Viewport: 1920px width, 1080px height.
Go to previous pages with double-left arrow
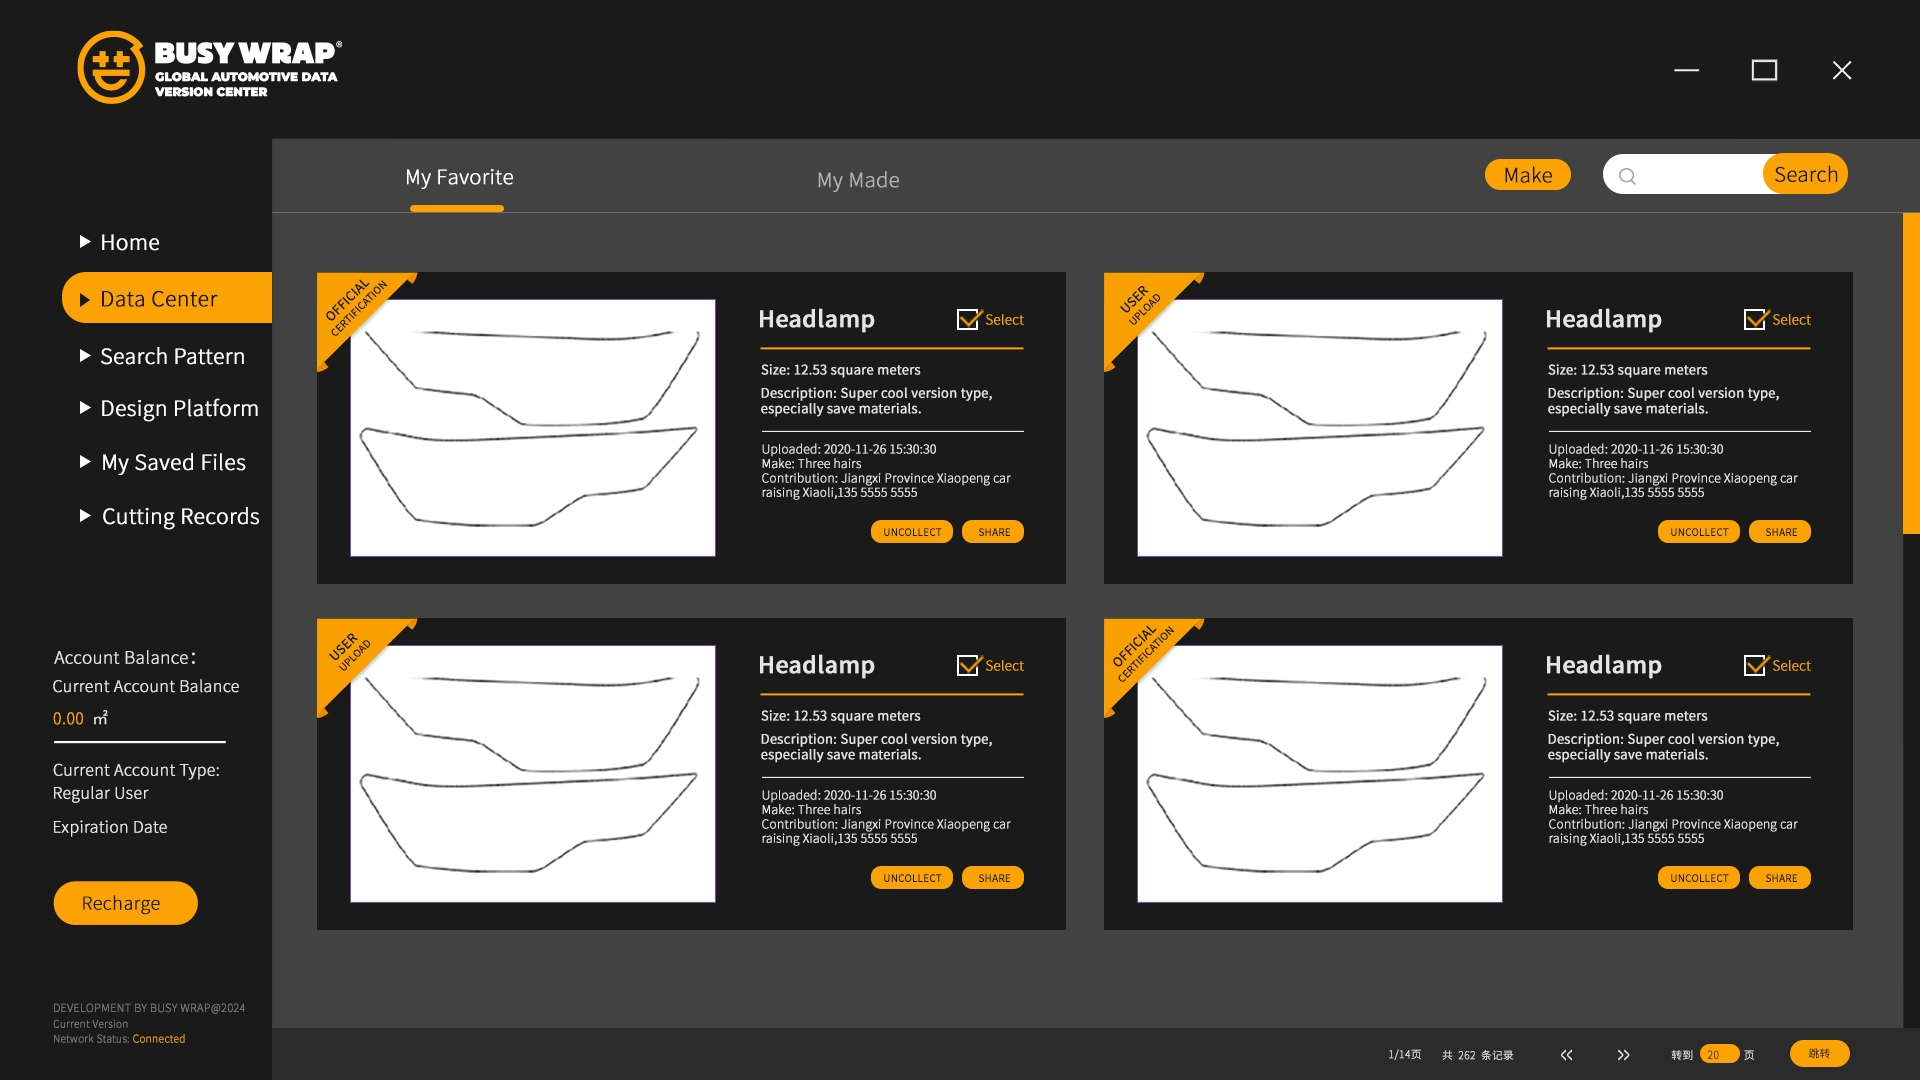(1566, 1055)
